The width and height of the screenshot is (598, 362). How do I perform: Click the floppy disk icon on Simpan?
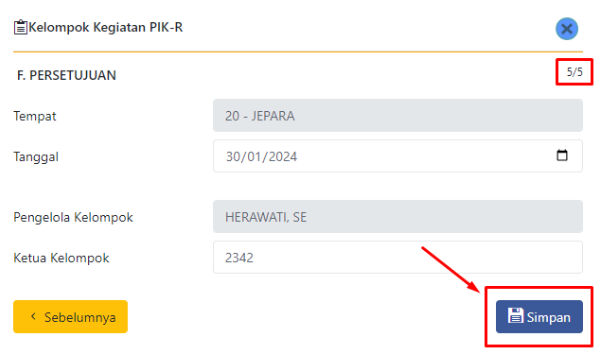[x=515, y=316]
